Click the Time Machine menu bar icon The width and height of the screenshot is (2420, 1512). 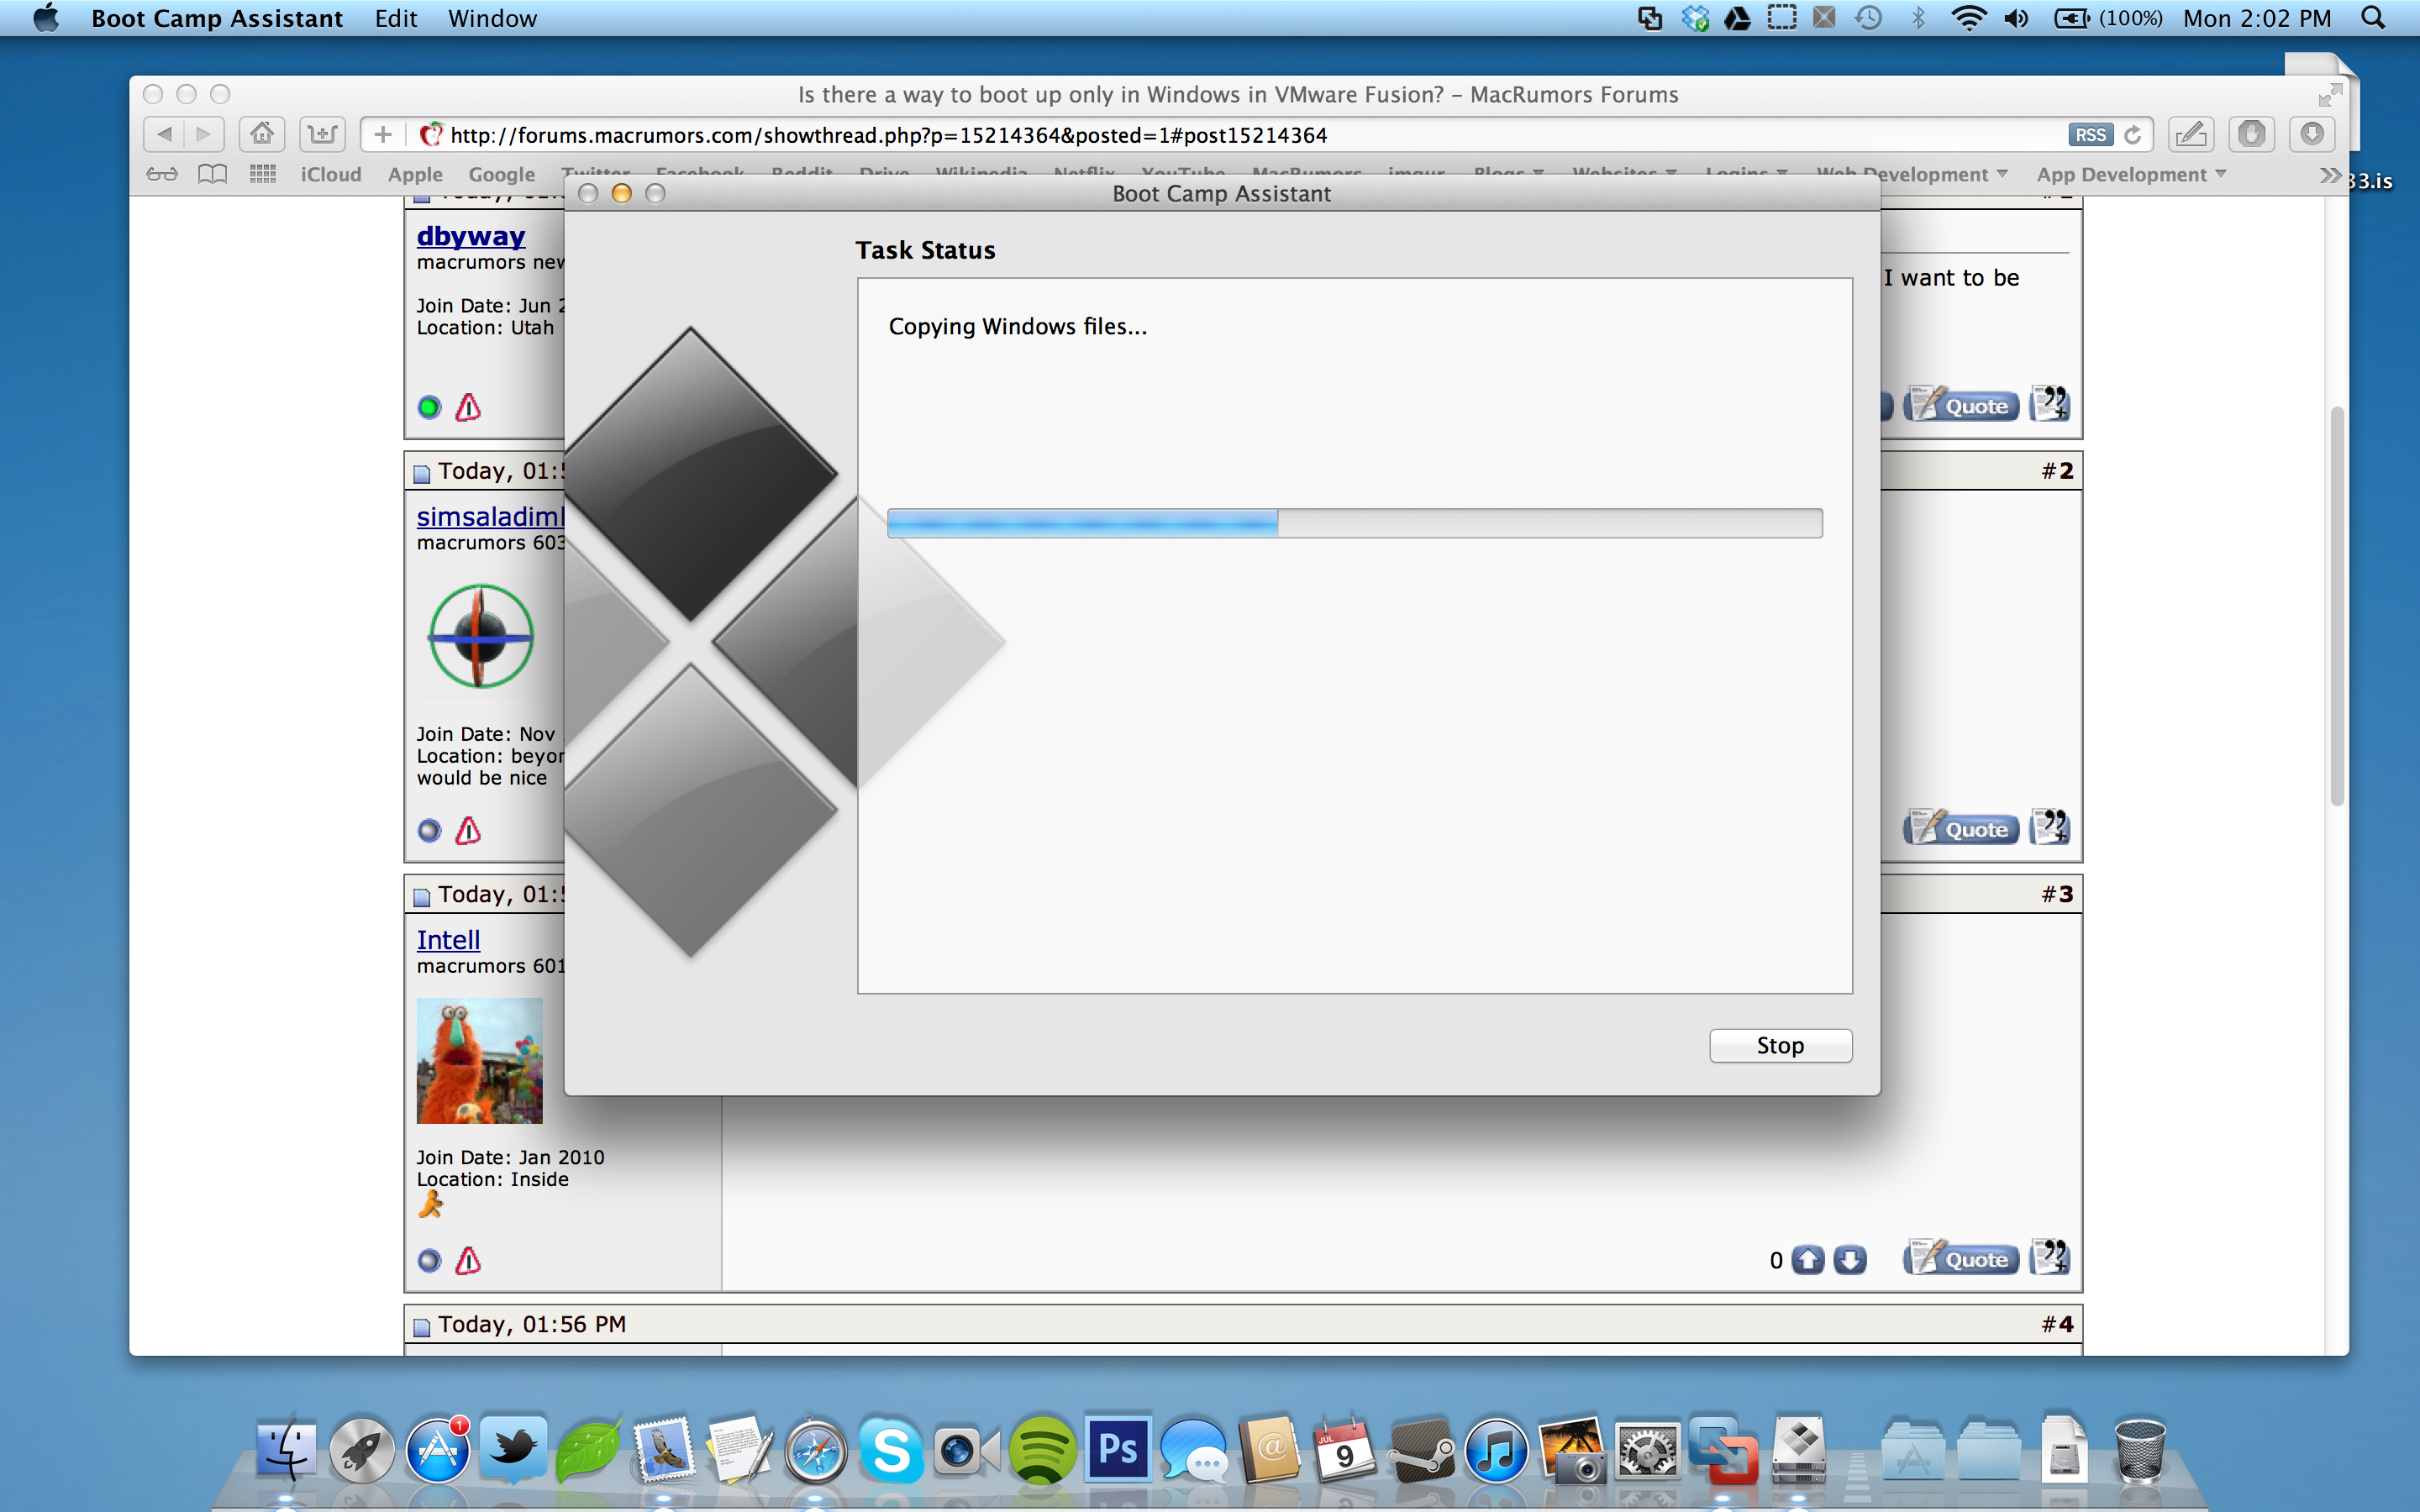1868,18
